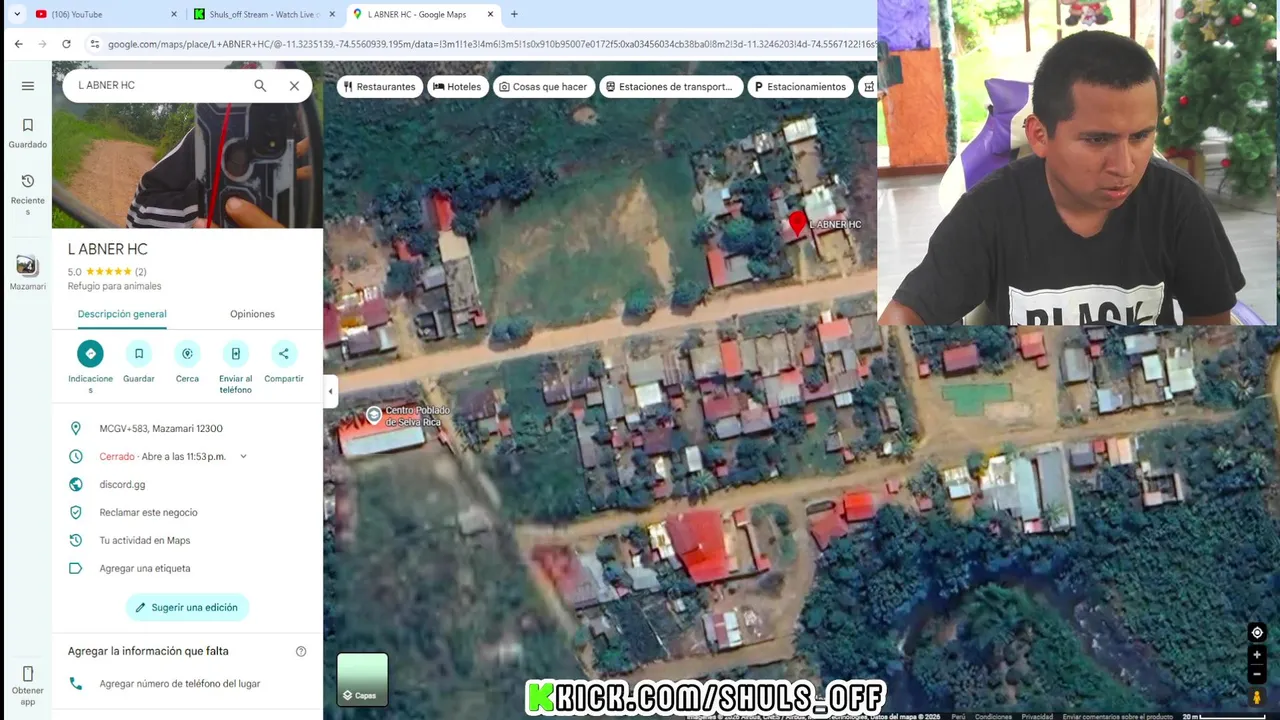Screen dimensions: 1280x720
Task: Click the Refugio para animales category text
Action: pos(114,286)
